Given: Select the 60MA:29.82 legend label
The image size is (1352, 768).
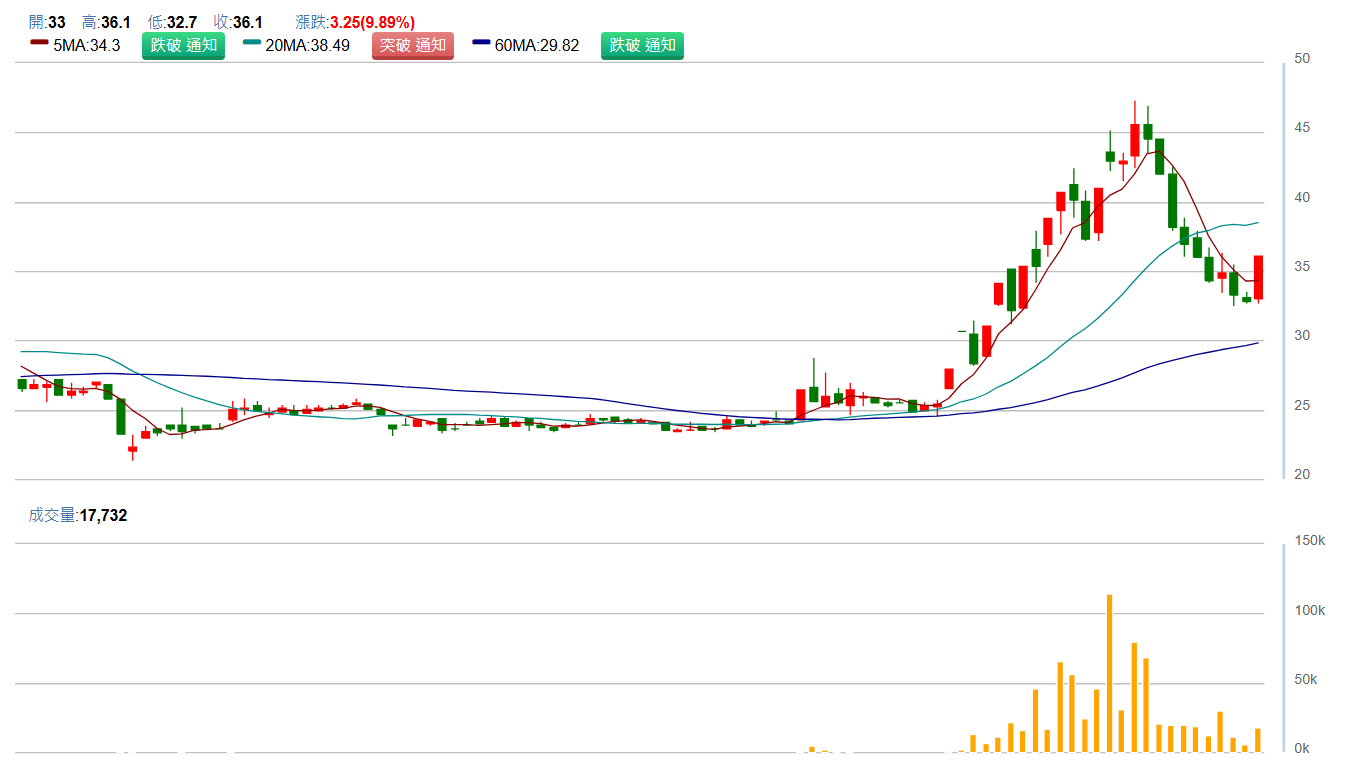Looking at the screenshot, I should click(537, 45).
